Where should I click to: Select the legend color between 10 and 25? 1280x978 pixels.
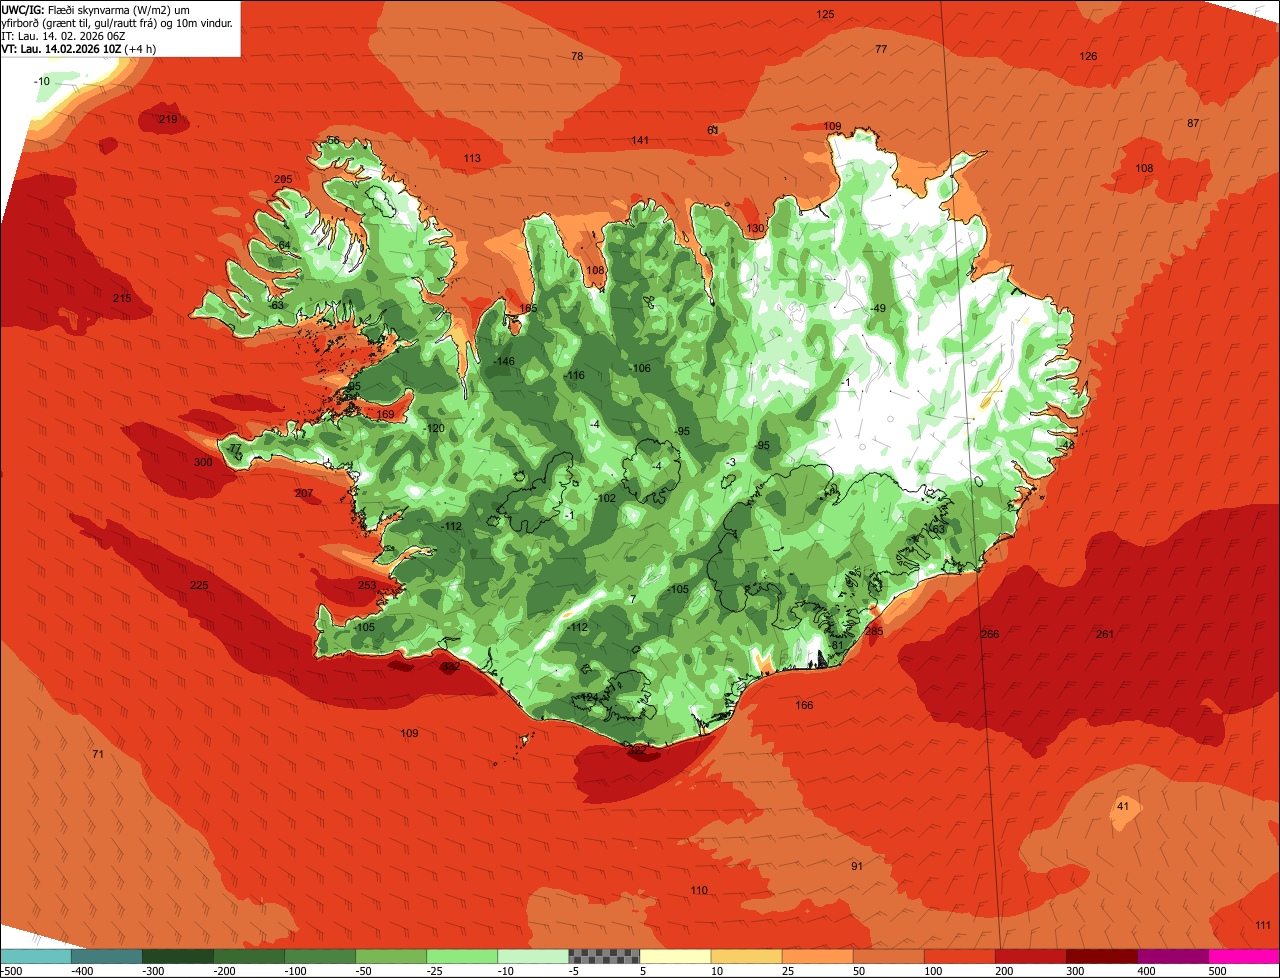[746, 956]
